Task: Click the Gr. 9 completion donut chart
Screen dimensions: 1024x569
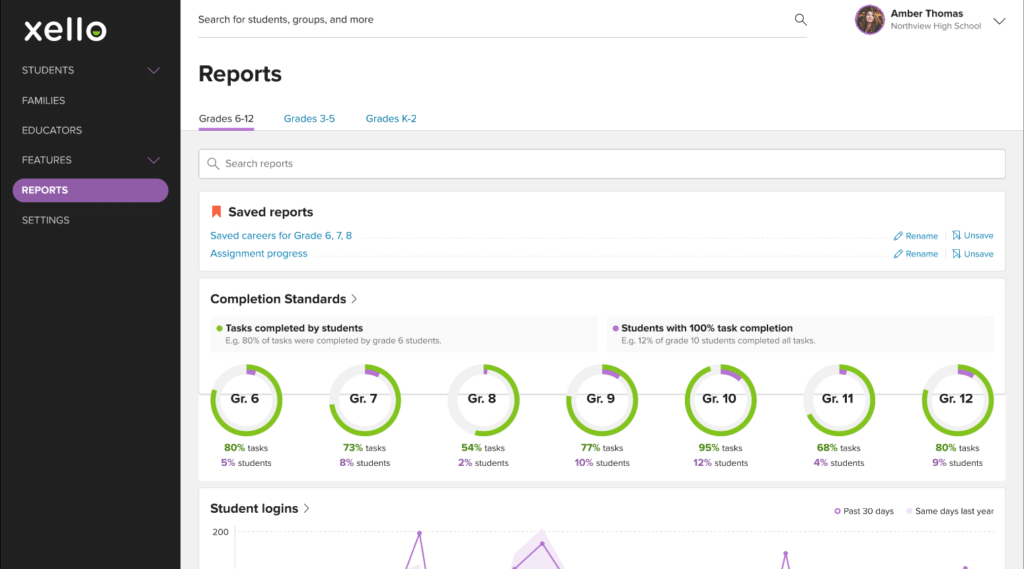Action: pyautogui.click(x=601, y=400)
